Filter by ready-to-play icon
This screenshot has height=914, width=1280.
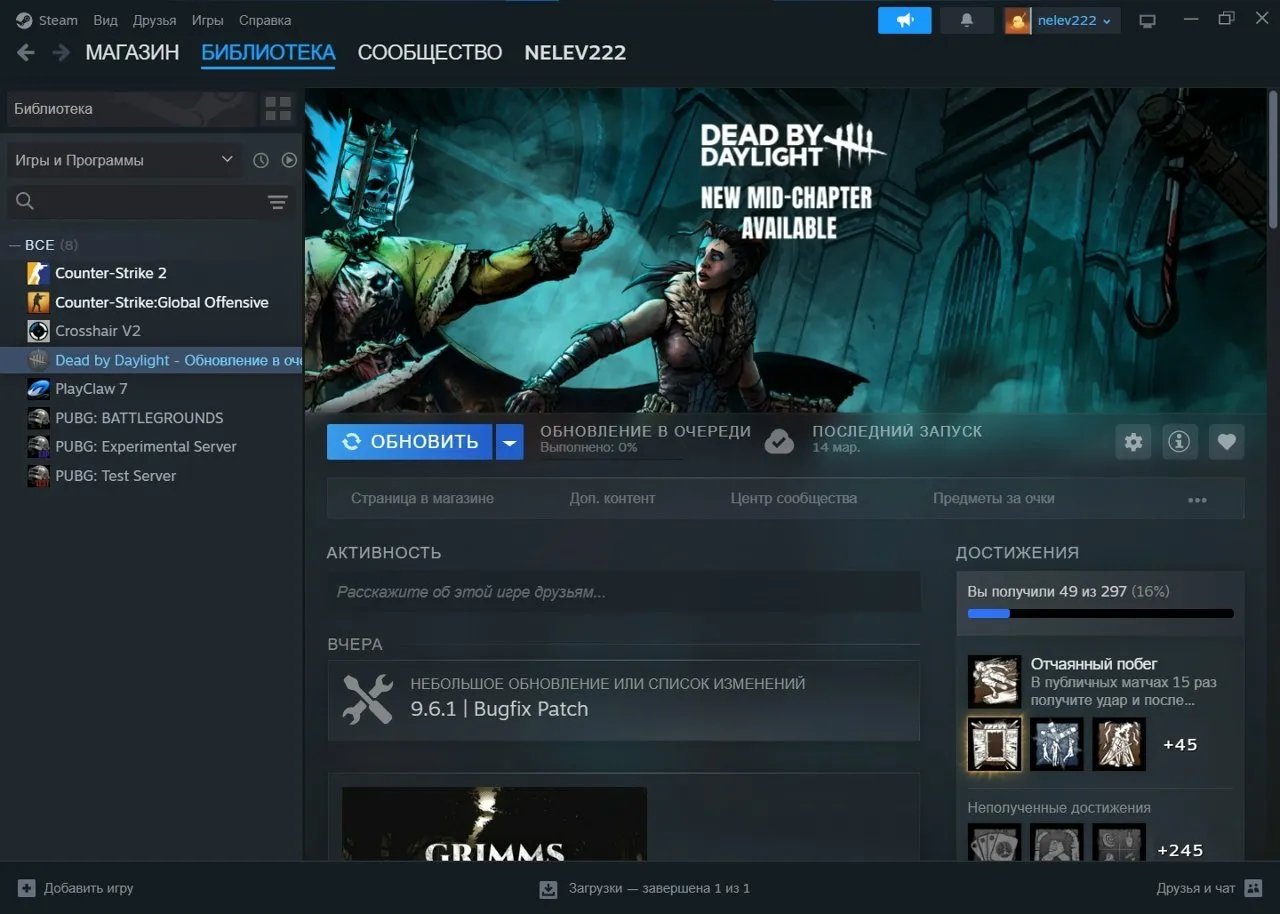[289, 160]
